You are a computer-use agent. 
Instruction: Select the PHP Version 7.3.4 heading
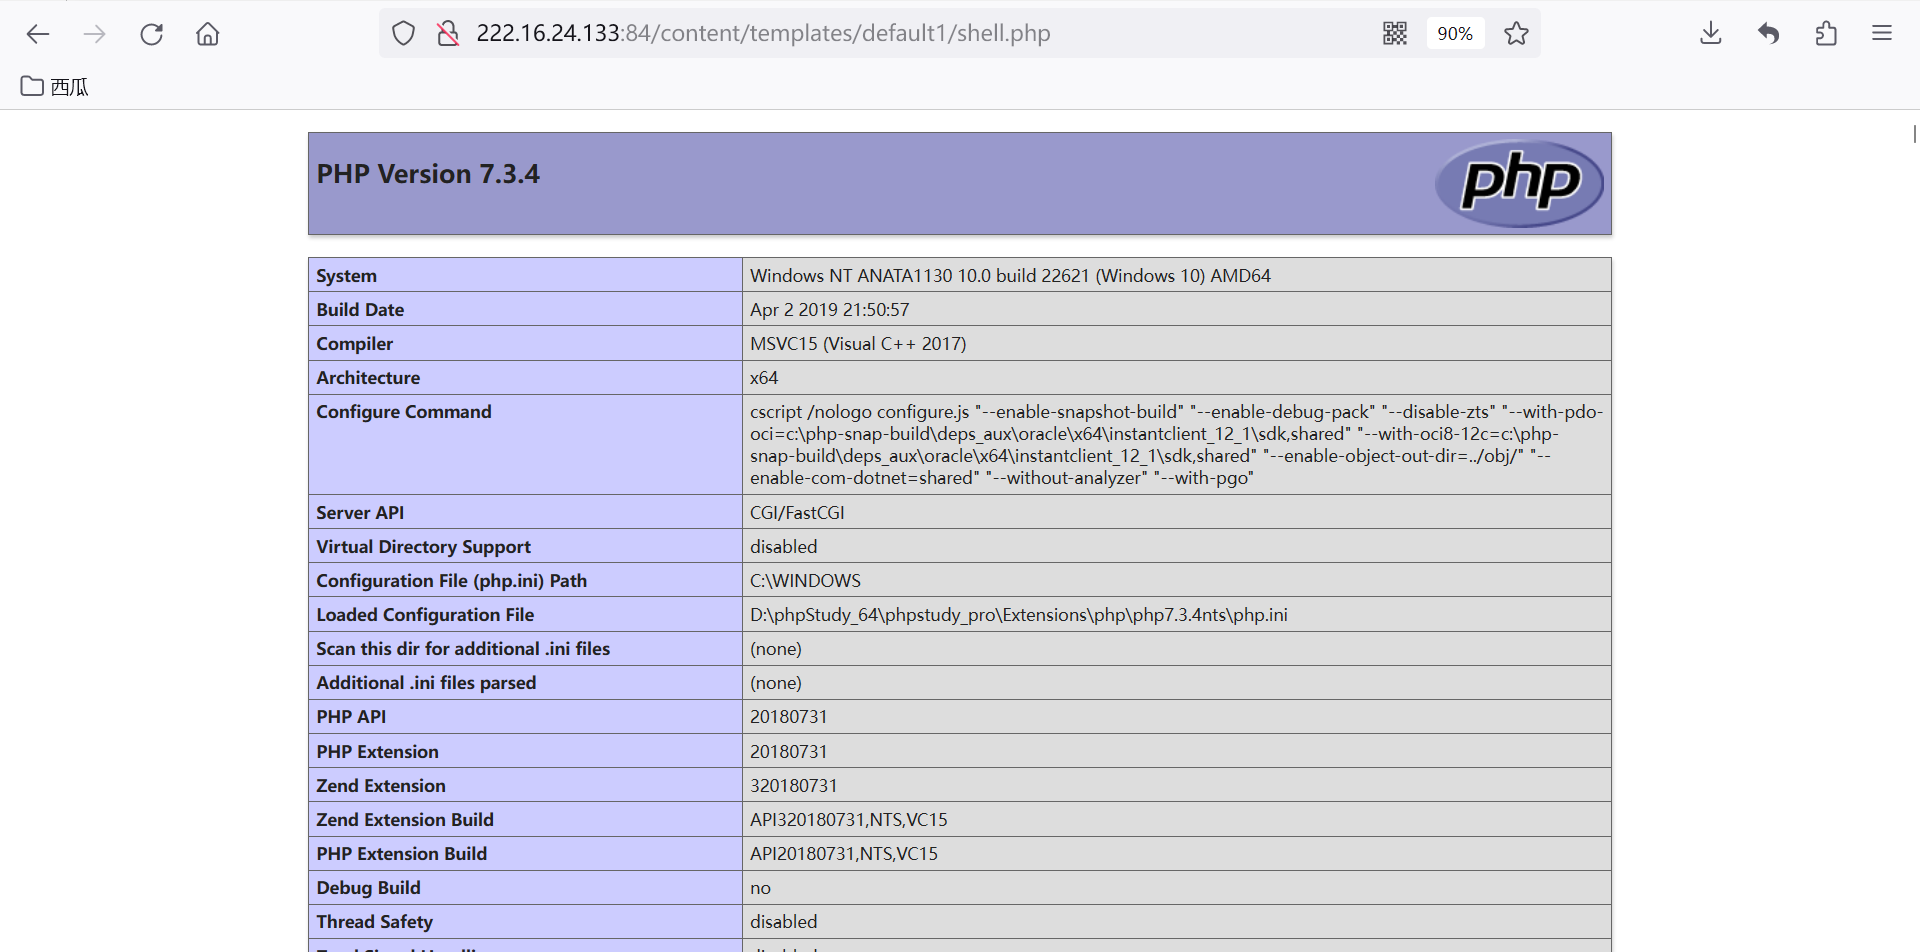(x=428, y=174)
